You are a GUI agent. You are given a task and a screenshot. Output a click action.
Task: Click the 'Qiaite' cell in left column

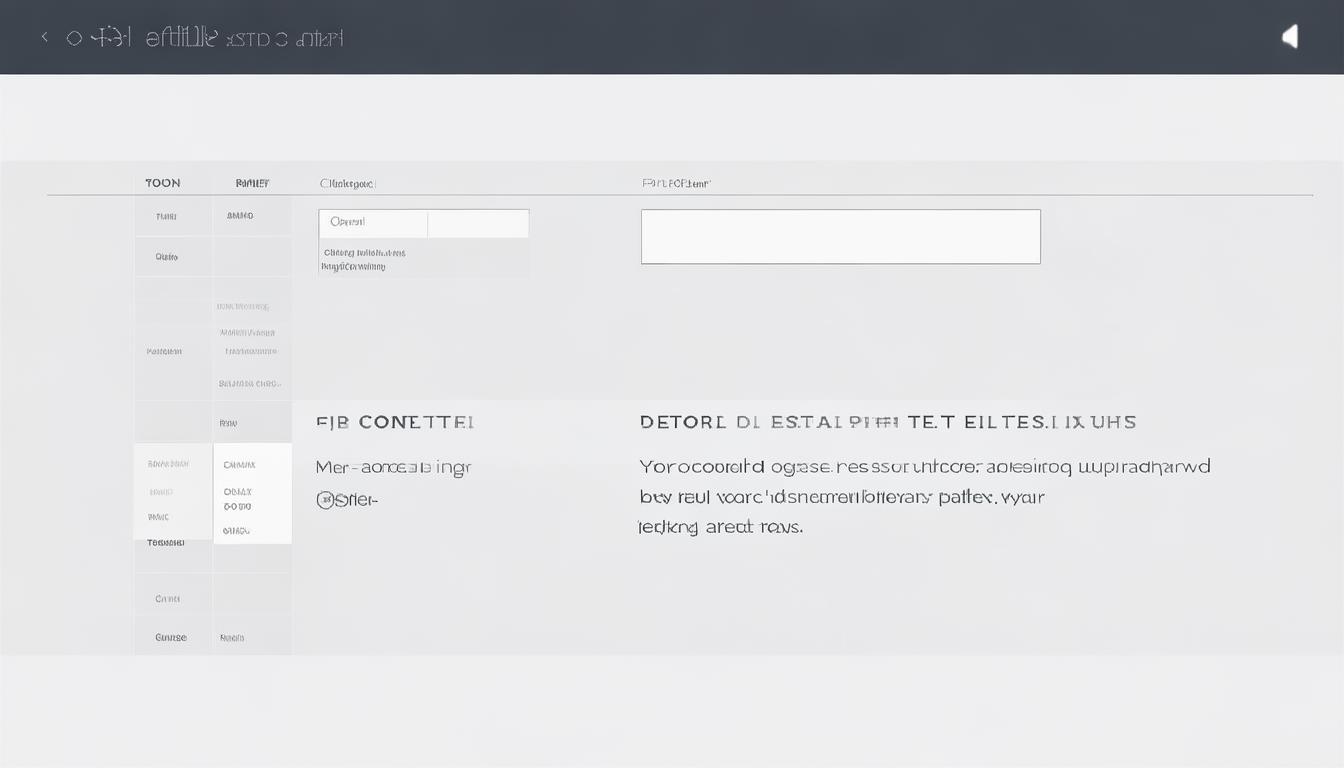[167, 257]
